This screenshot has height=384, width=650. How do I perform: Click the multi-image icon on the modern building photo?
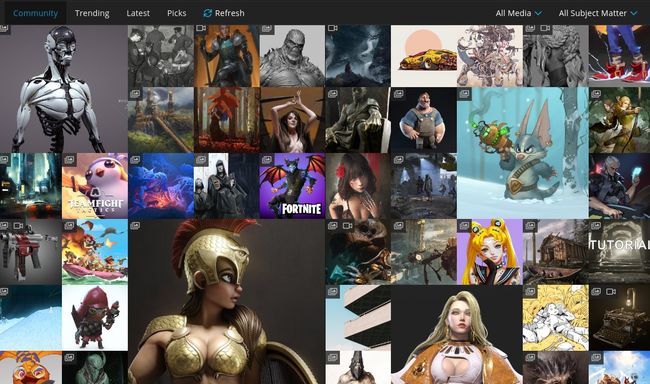coord(332,292)
